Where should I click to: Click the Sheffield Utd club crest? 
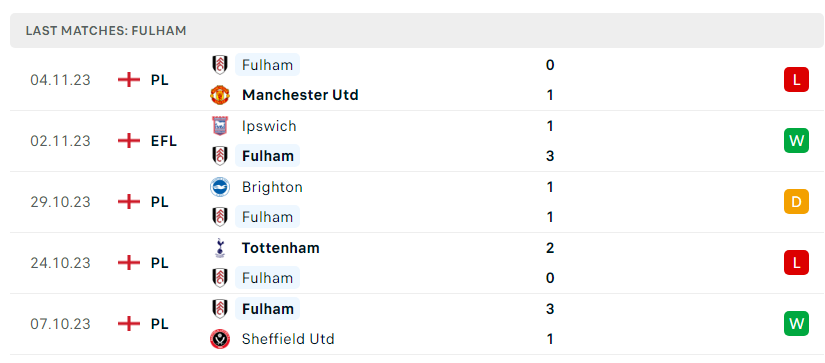(219, 339)
